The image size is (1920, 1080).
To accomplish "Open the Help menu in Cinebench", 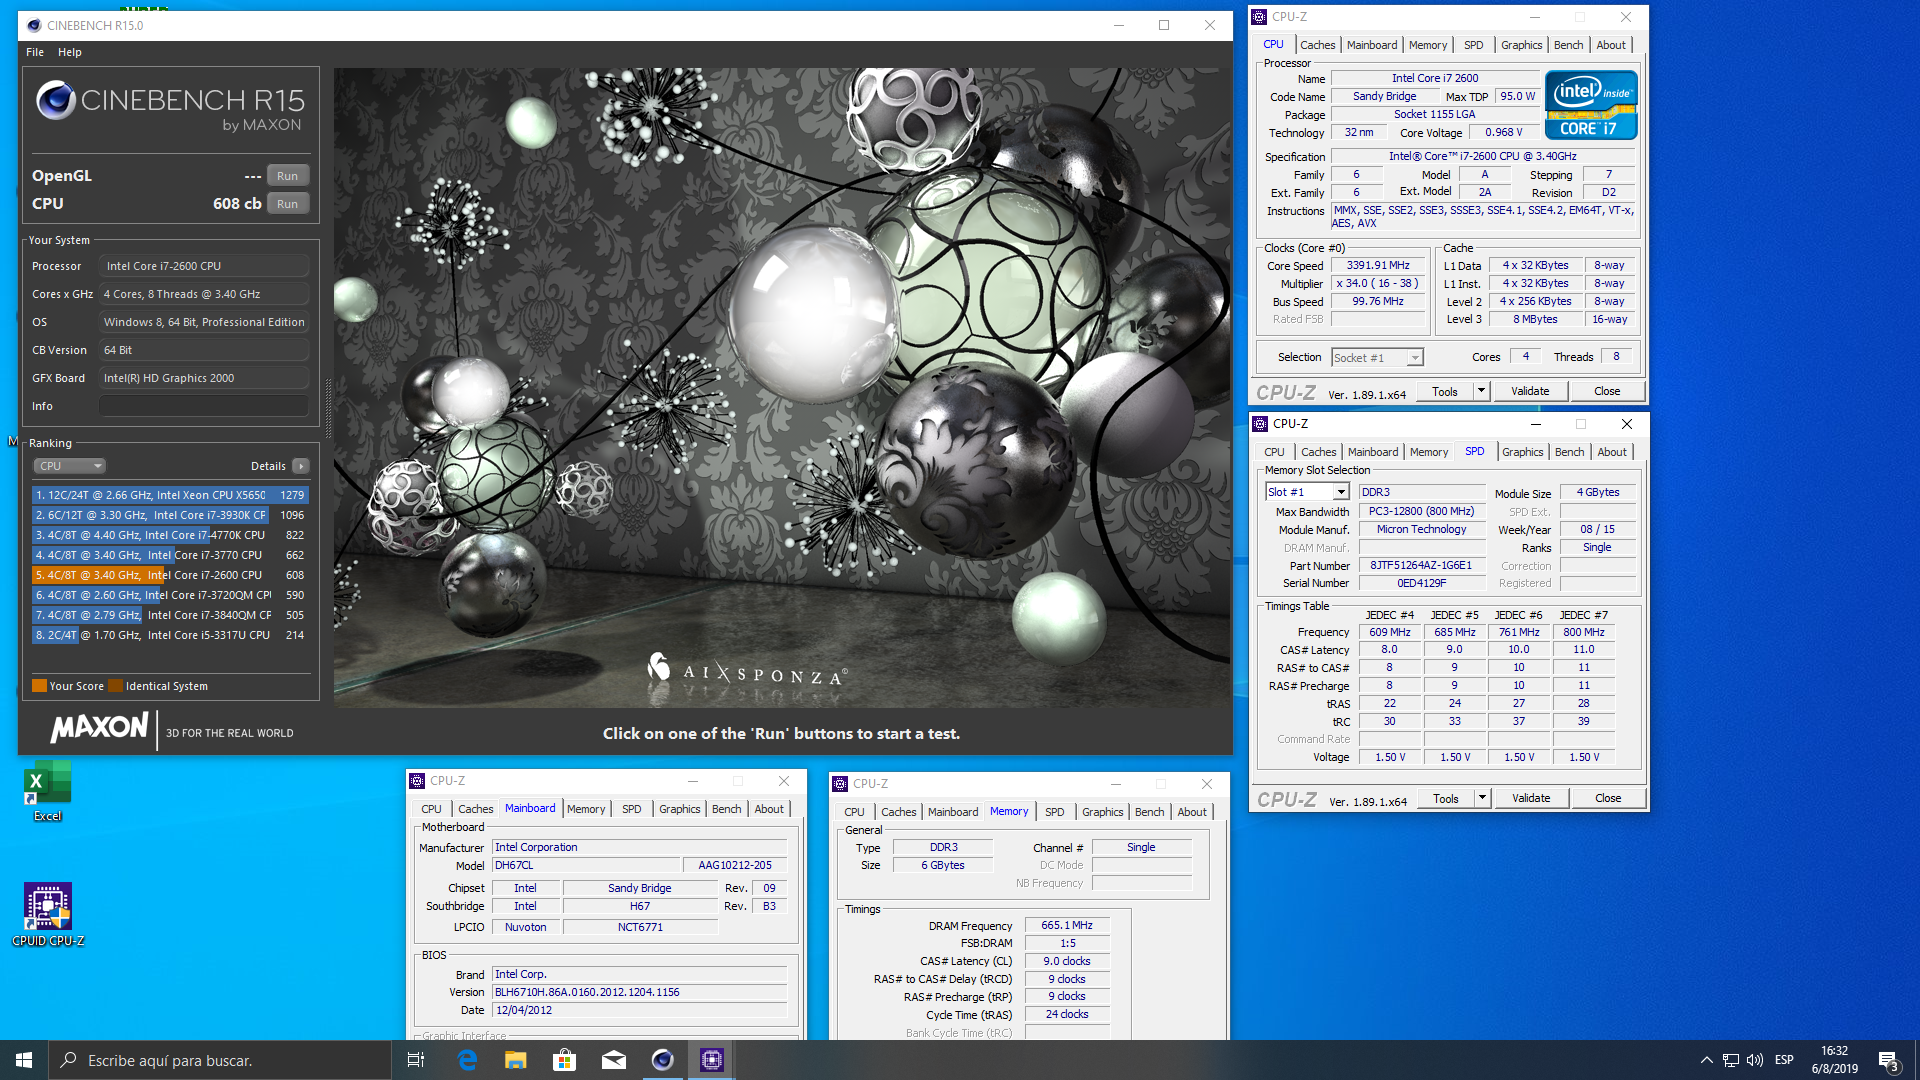I will point(70,52).
